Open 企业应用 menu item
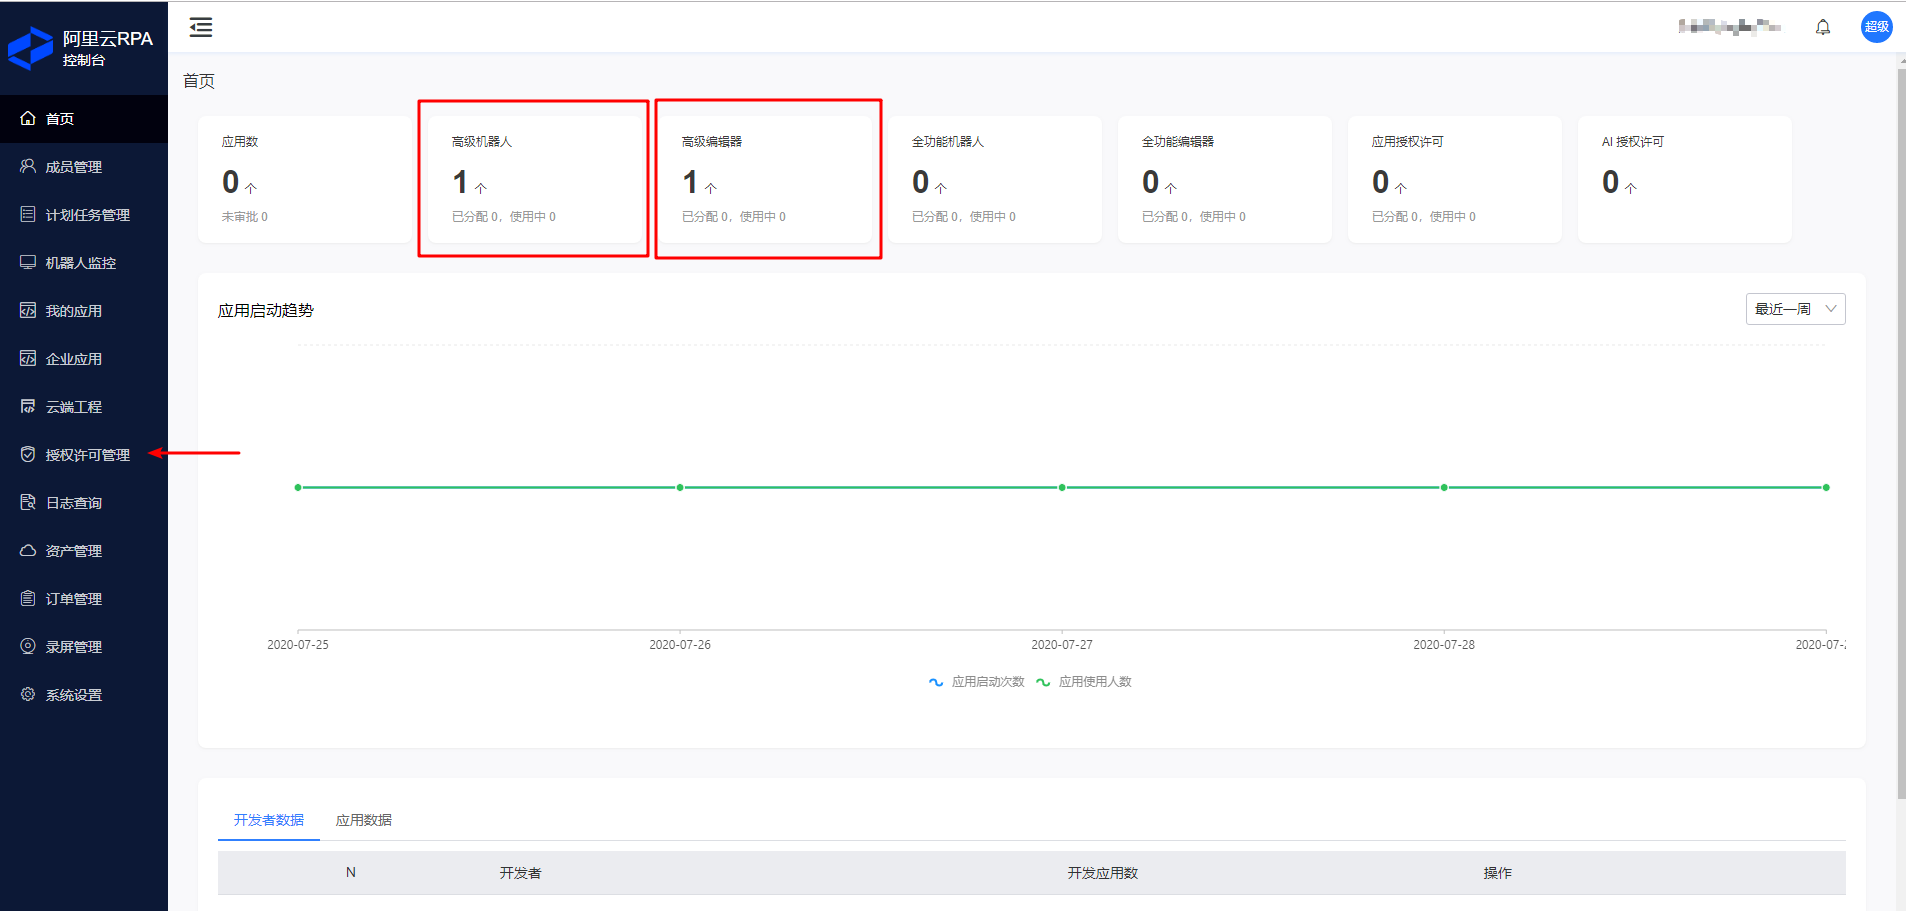Screen dimensions: 1906x911 pos(84,359)
